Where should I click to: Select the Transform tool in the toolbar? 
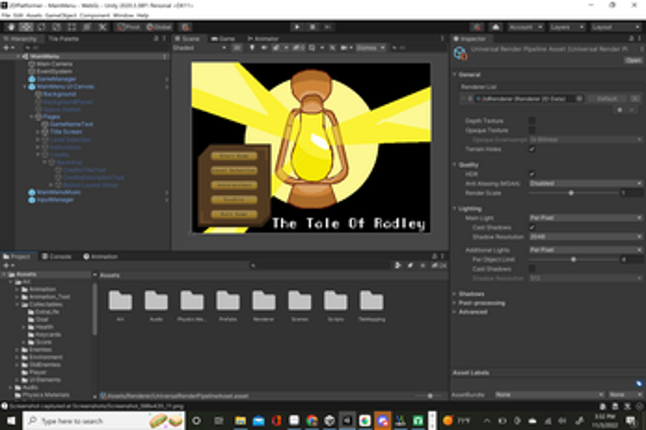pos(87,27)
